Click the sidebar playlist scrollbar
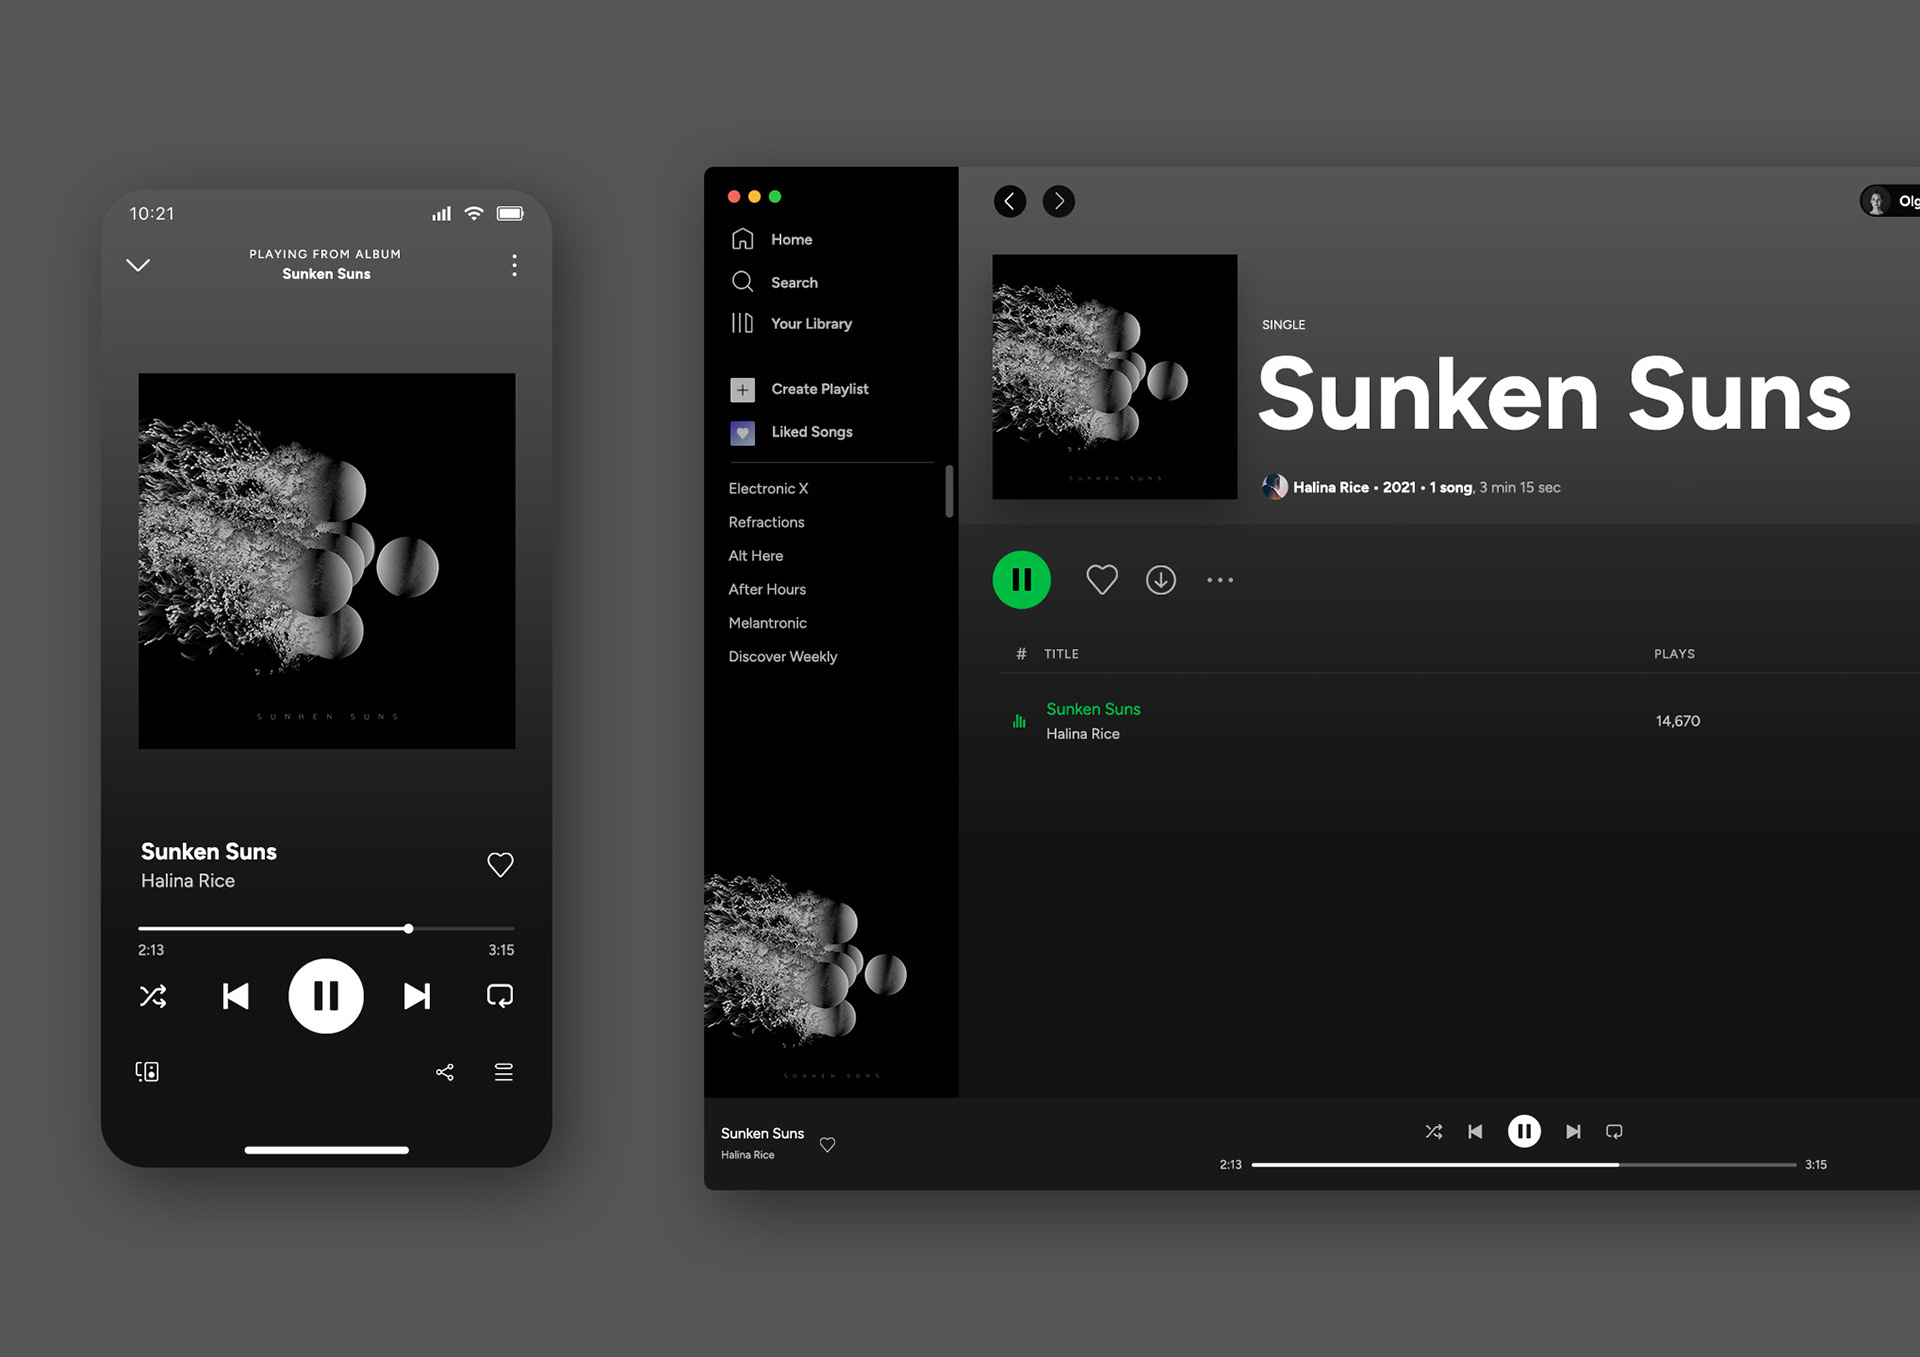 tap(949, 491)
